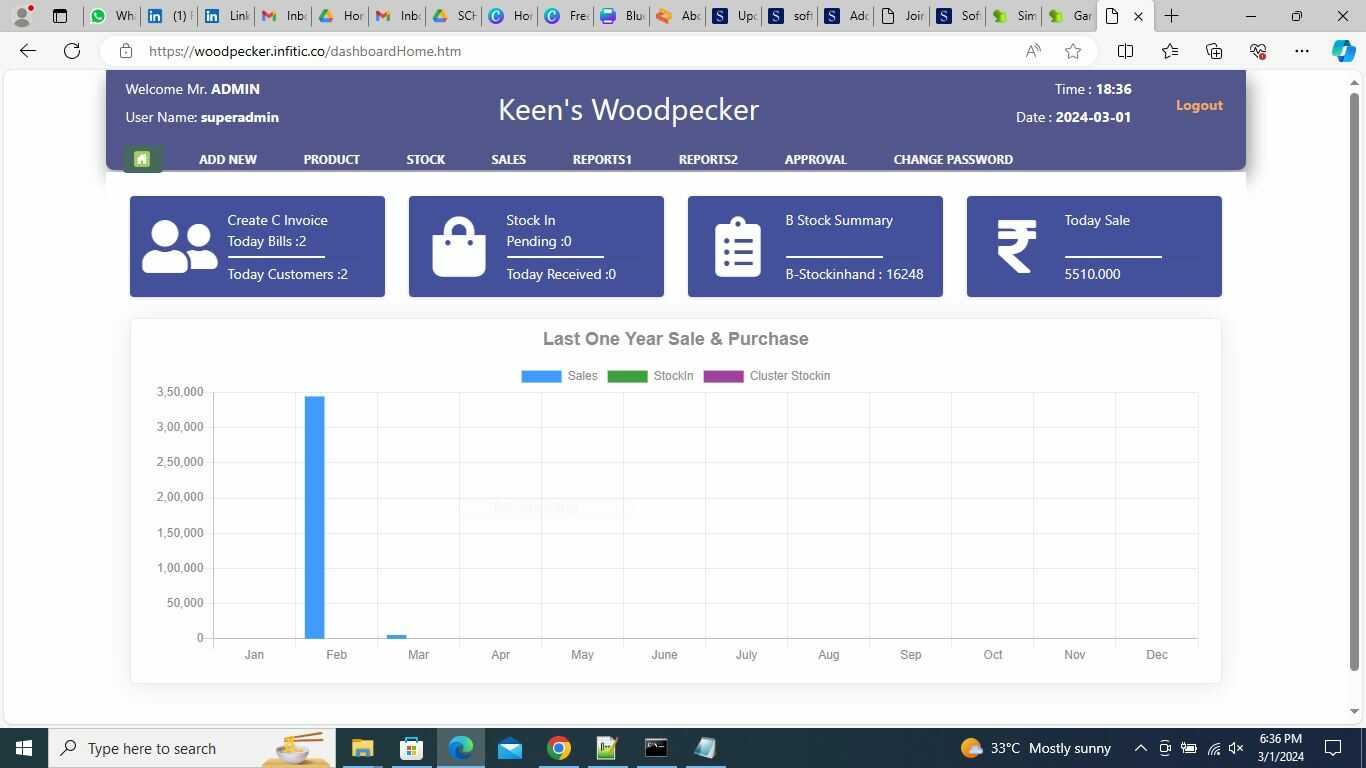Image resolution: width=1366 pixels, height=768 pixels.
Task: Click the rupee icon on Today Sale card
Action: (x=1016, y=247)
